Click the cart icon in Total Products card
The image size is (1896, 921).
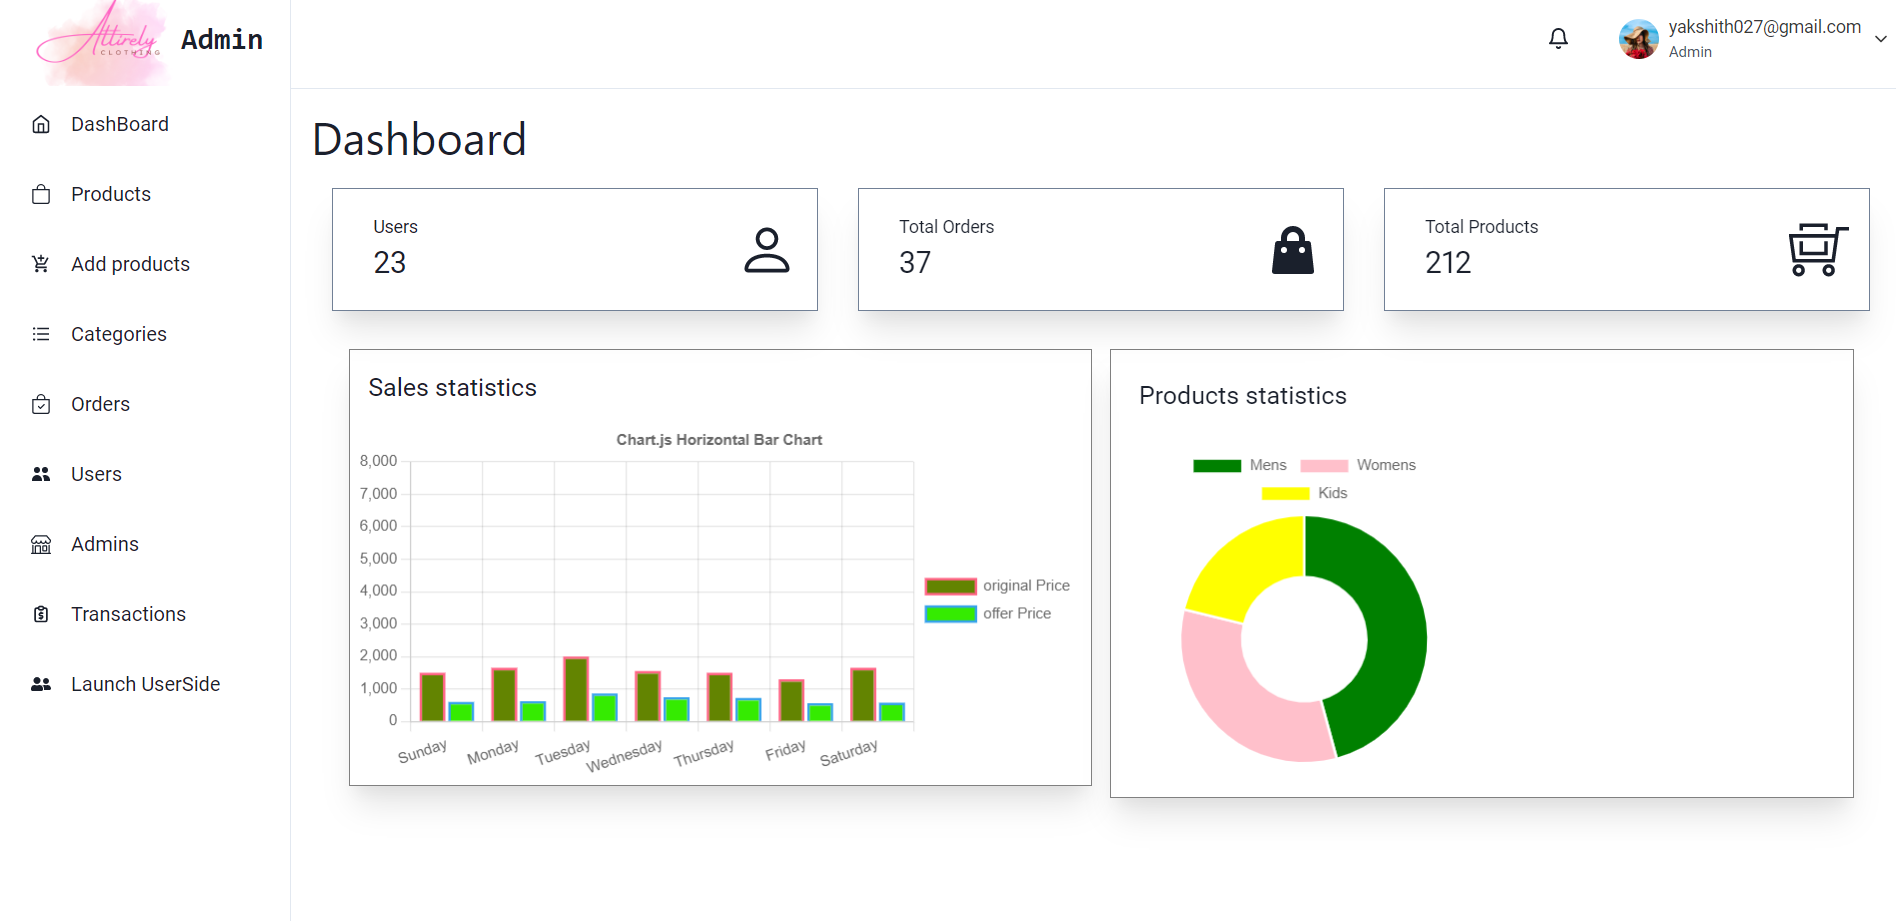point(1817,249)
